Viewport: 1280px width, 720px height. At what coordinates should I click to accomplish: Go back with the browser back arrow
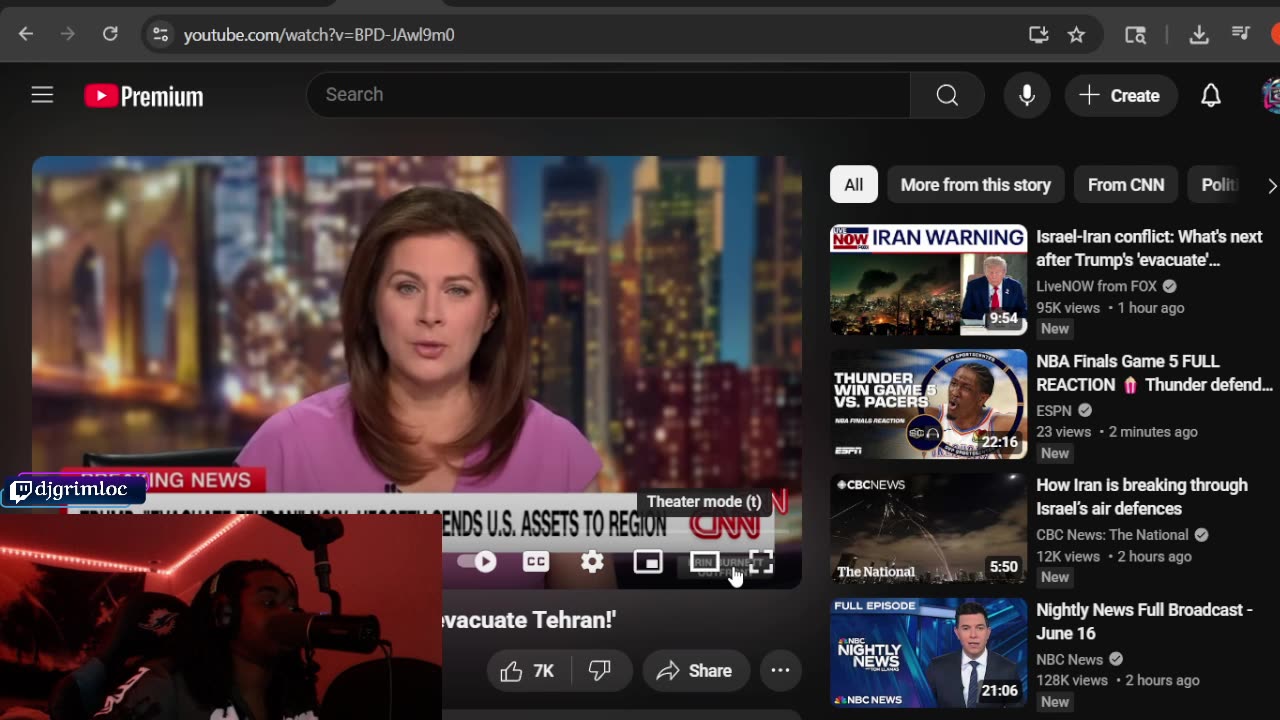coord(26,34)
